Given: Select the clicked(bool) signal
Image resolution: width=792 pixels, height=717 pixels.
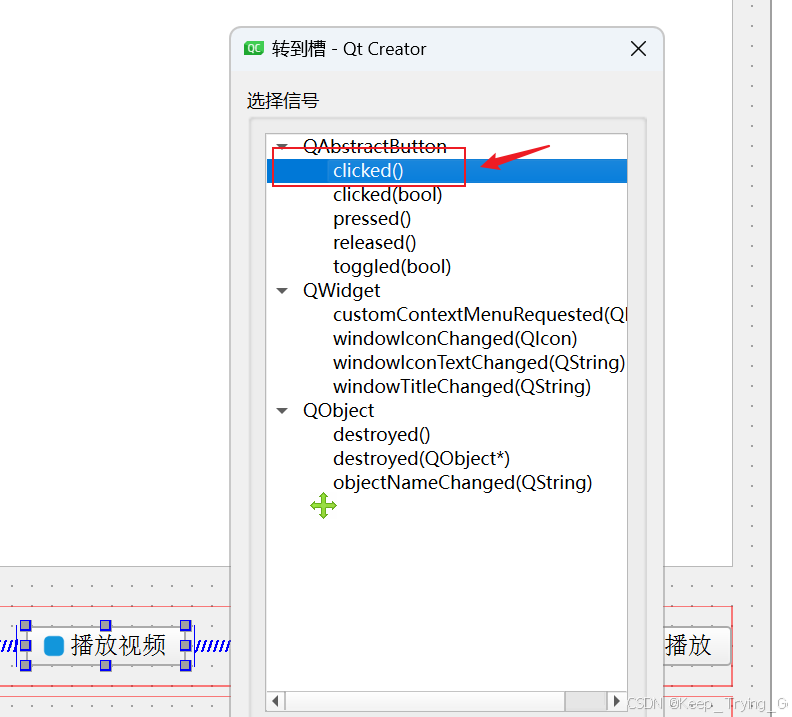Looking at the screenshot, I should tap(387, 195).
